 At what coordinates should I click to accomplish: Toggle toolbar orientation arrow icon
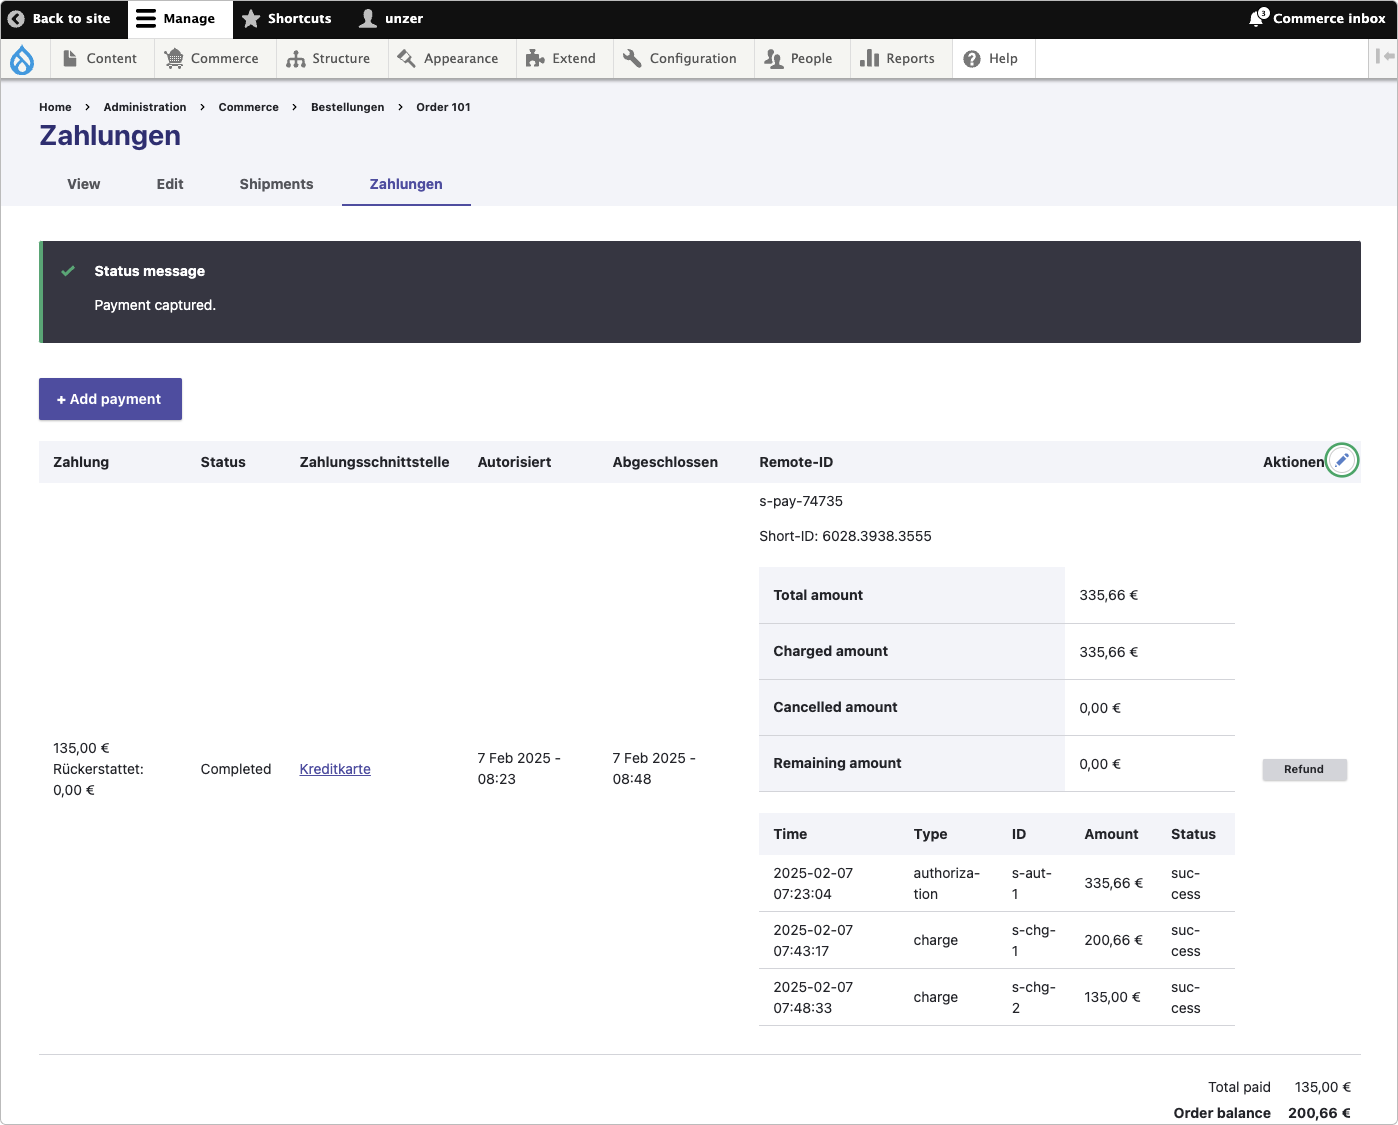(1385, 57)
